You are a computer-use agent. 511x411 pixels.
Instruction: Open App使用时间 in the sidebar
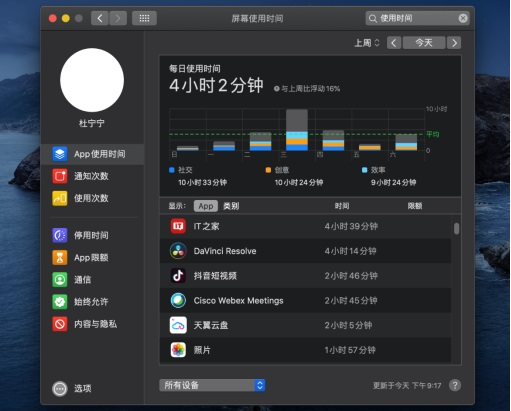[x=92, y=154]
